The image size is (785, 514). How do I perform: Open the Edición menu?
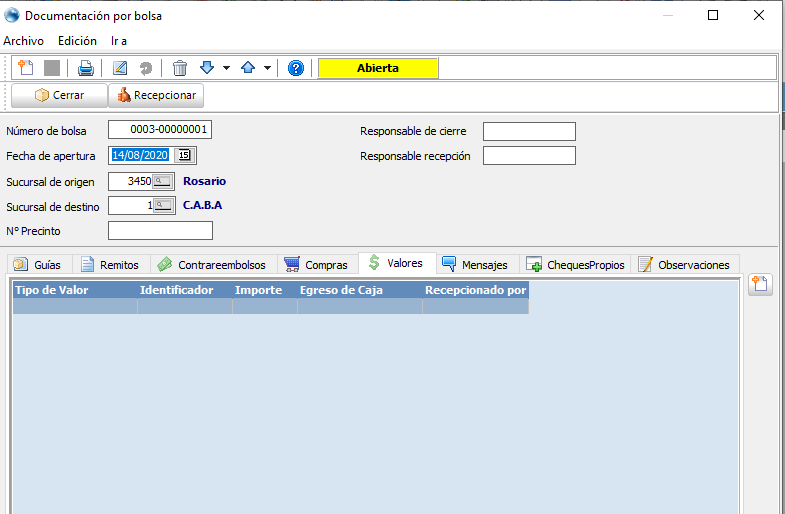pos(77,41)
